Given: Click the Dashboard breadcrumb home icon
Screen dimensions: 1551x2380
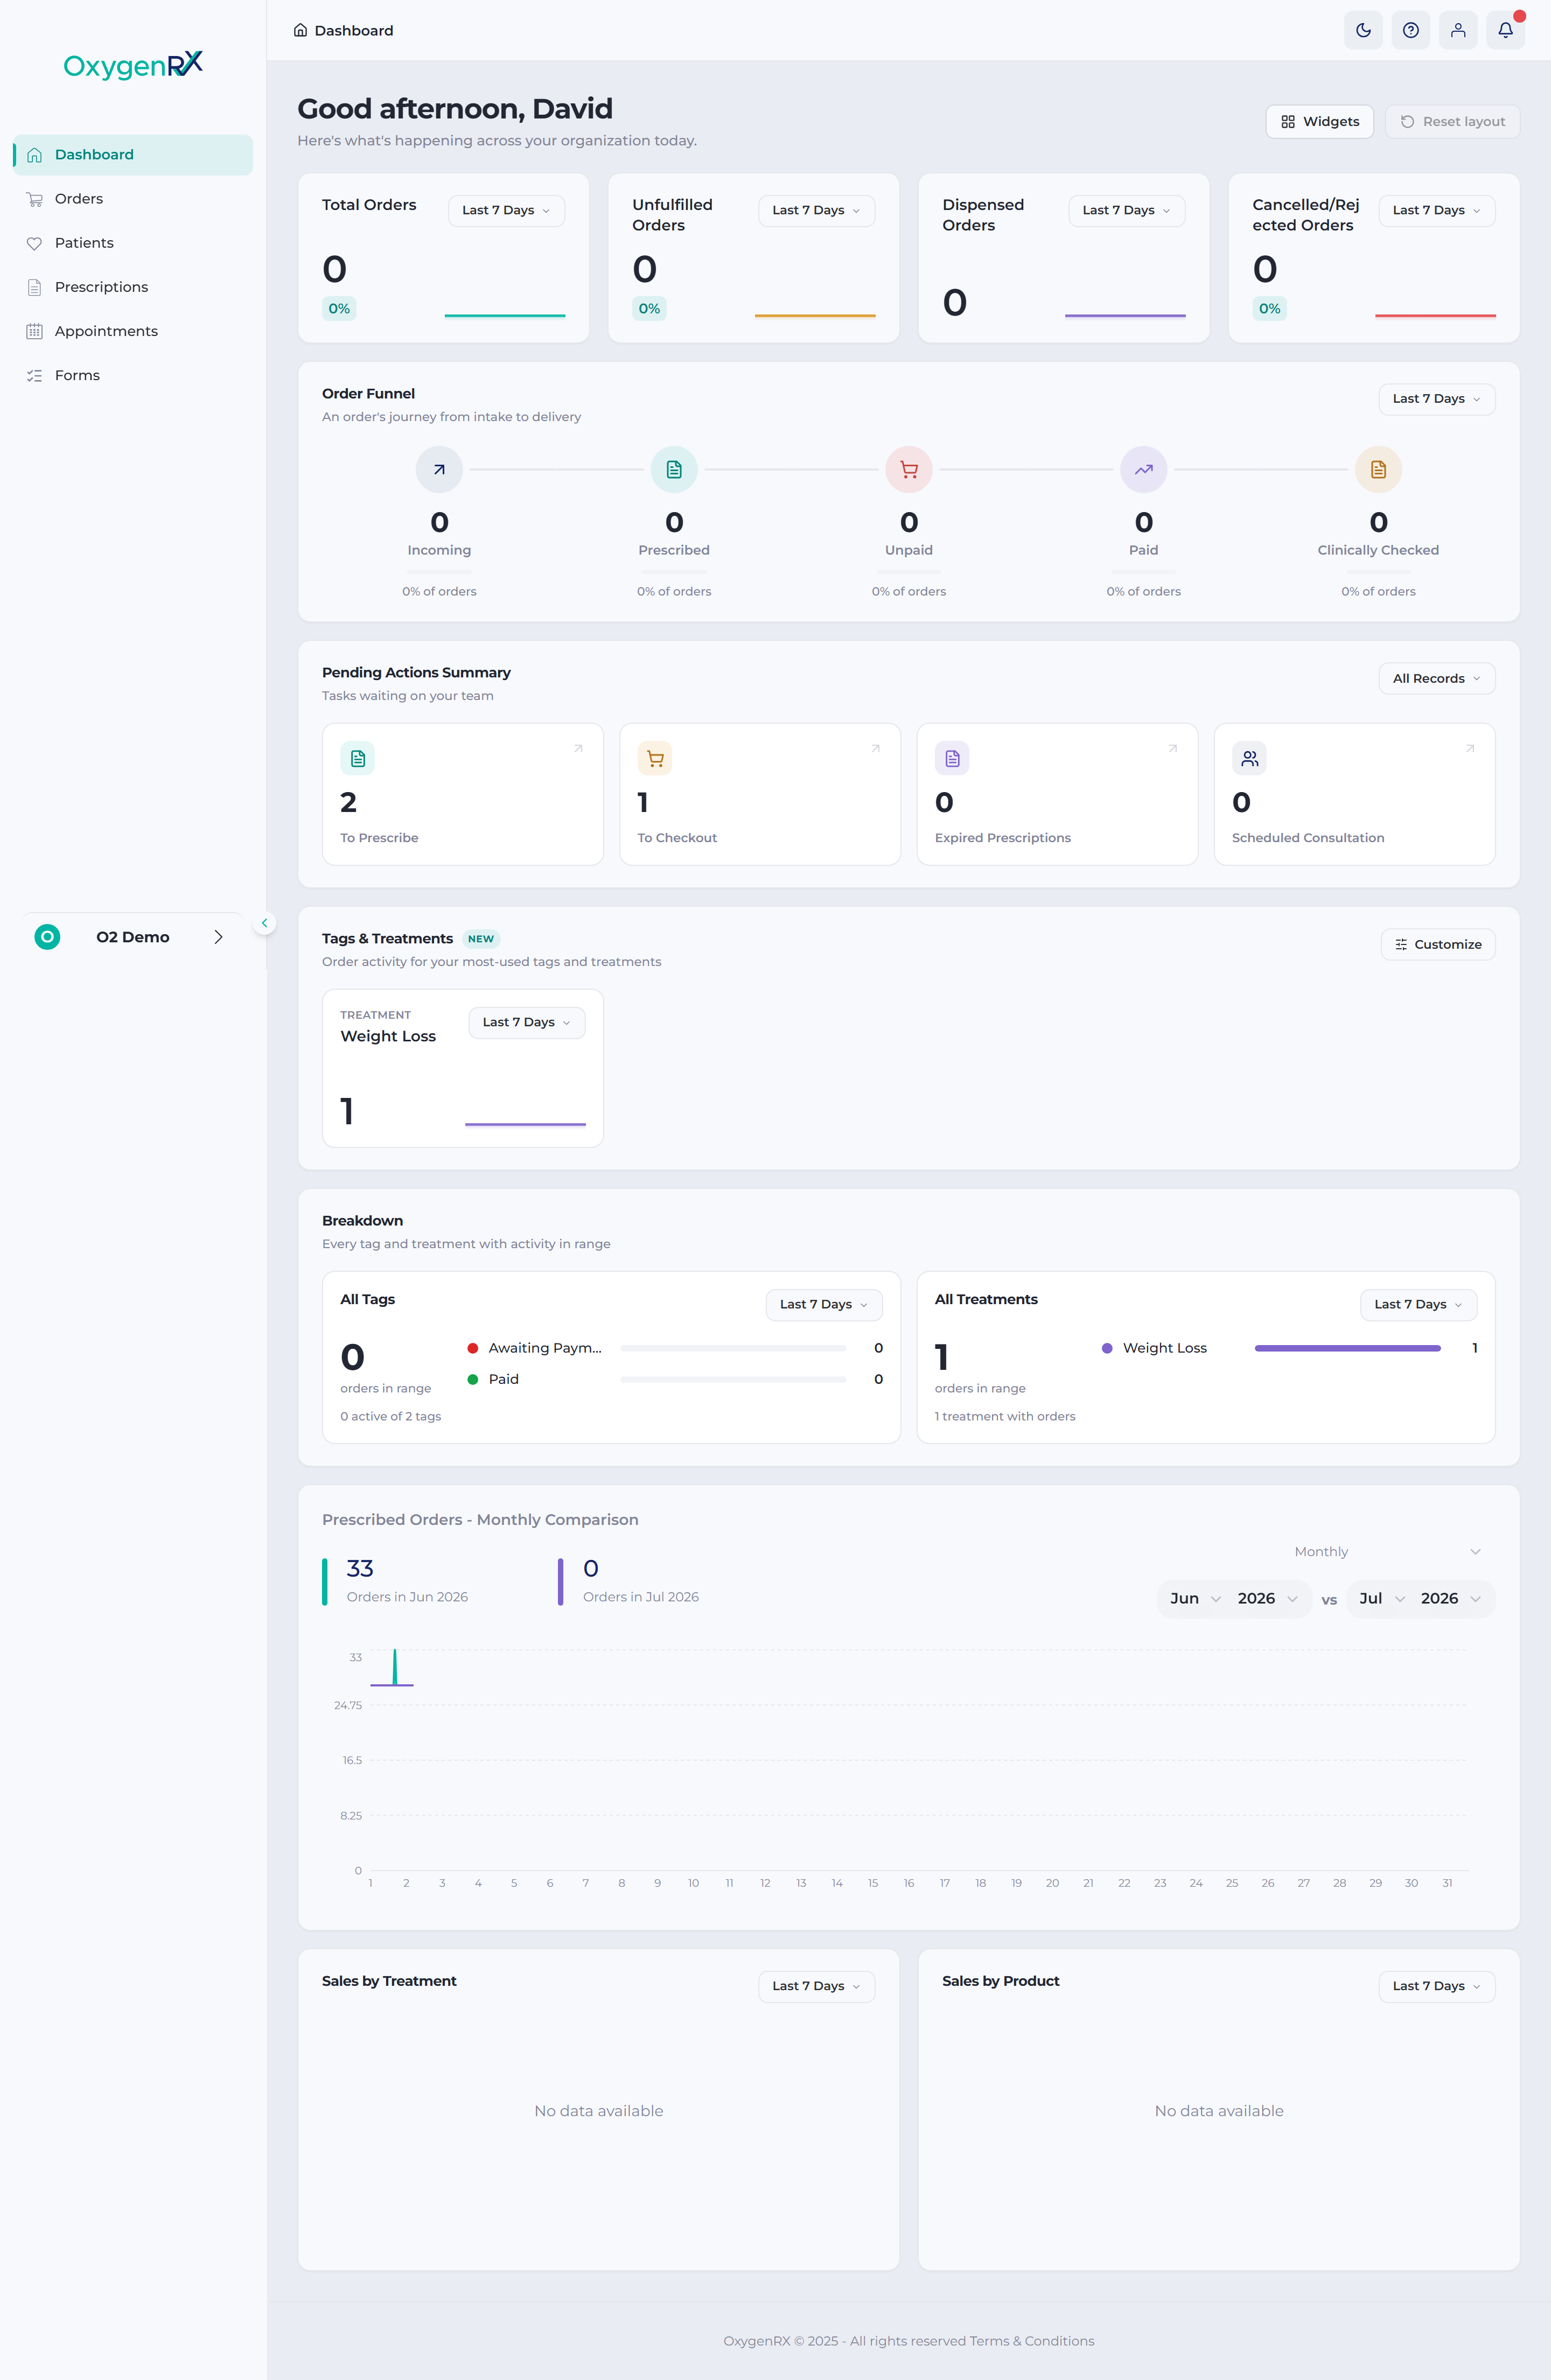Looking at the screenshot, I should tap(300, 30).
